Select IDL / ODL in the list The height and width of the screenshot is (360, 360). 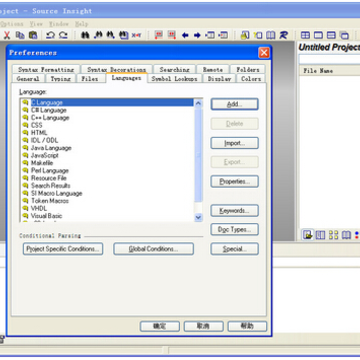(44, 140)
